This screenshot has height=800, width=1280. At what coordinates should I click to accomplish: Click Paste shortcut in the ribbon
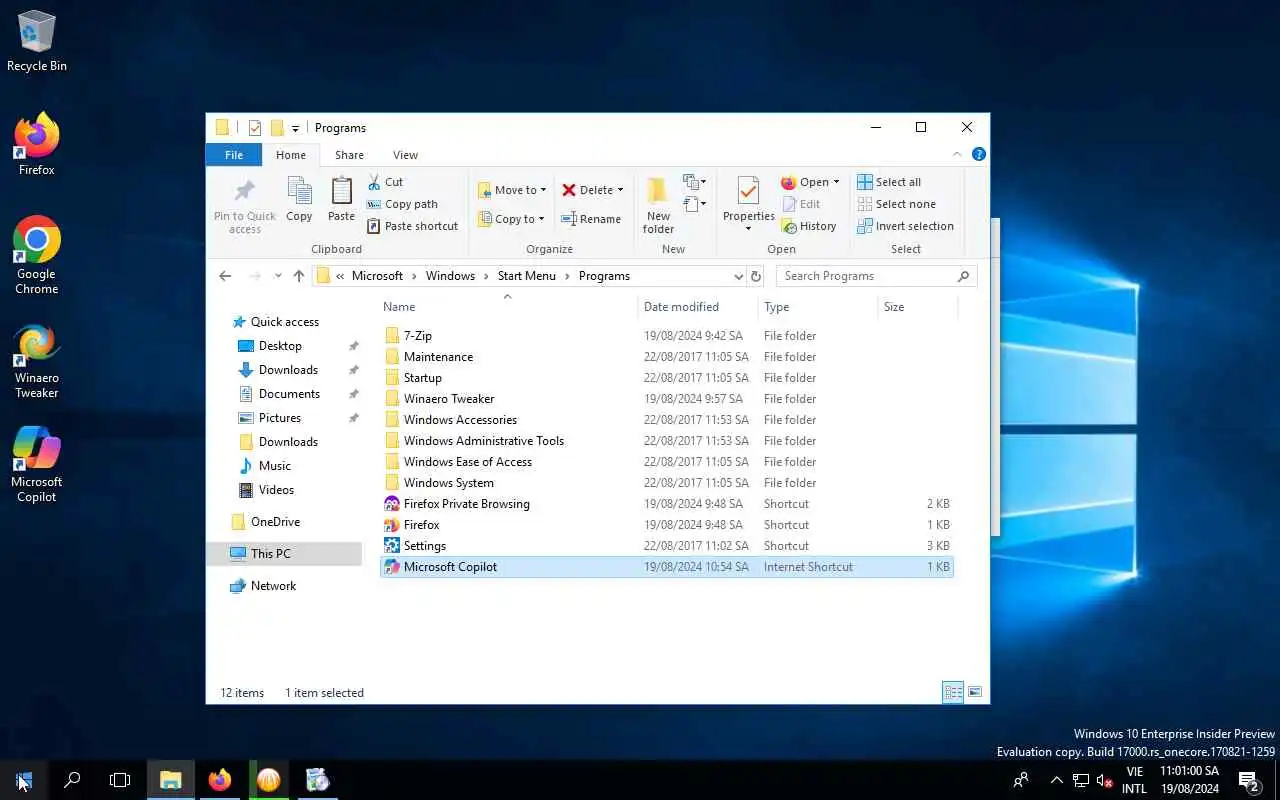412,226
